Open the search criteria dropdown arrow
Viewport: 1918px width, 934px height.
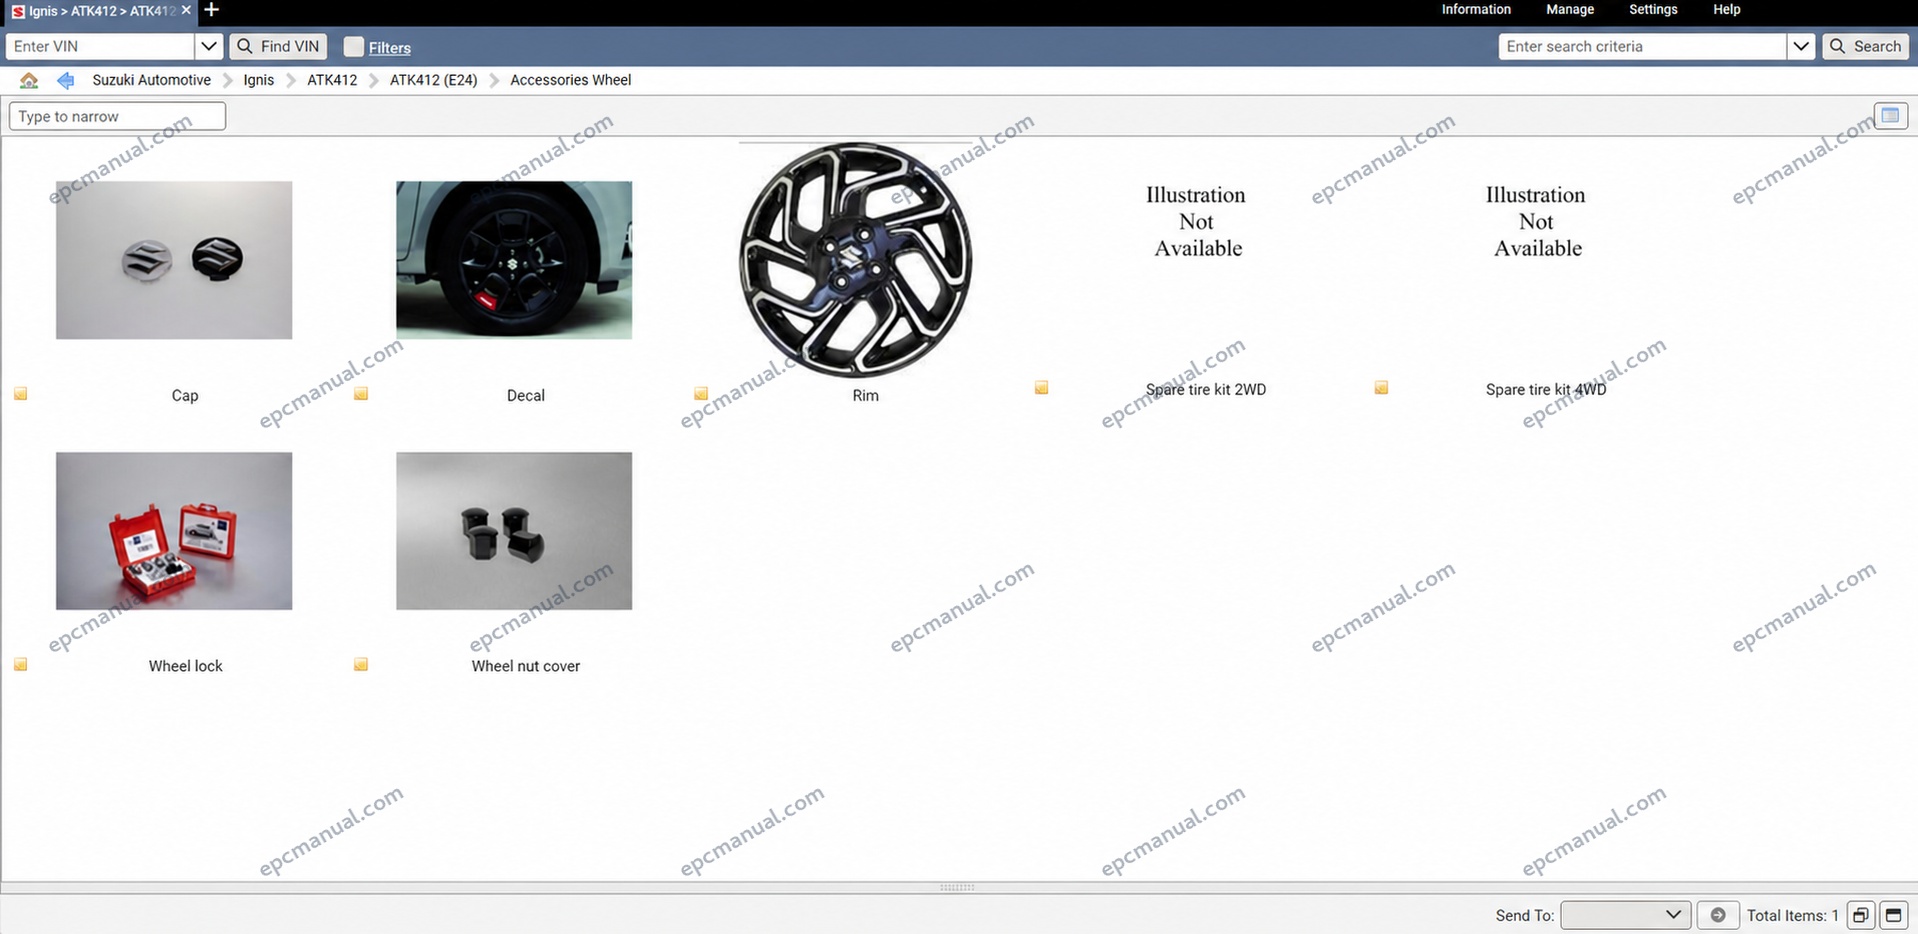tap(1801, 46)
